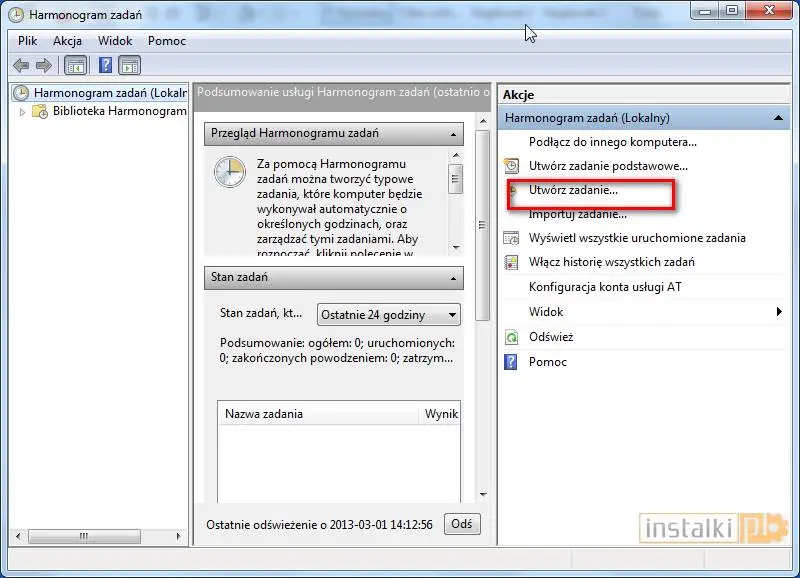The image size is (800, 578).
Task: Select Harmonogram zadań (Lokalny) tree root
Action: click(x=110, y=93)
